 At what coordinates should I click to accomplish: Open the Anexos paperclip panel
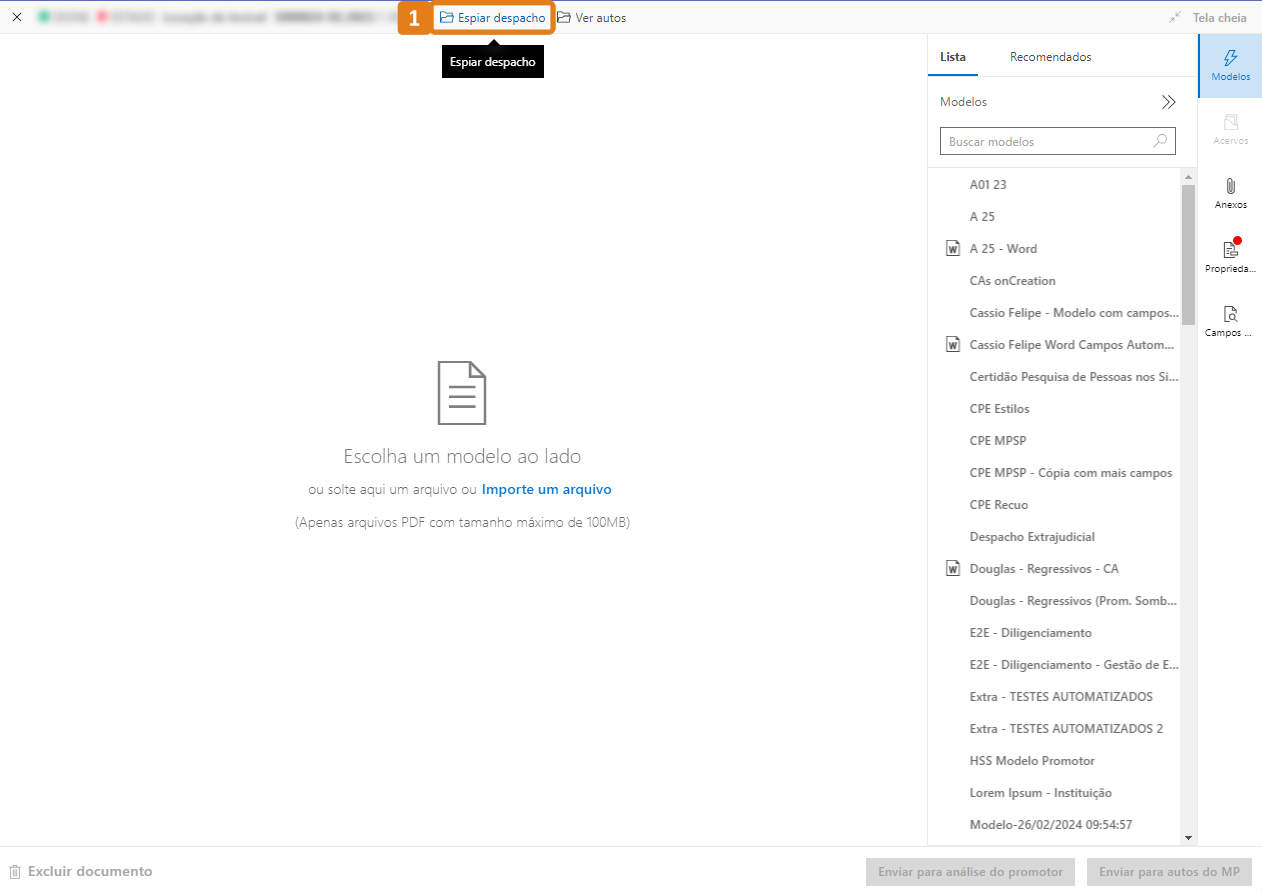pyautogui.click(x=1230, y=192)
